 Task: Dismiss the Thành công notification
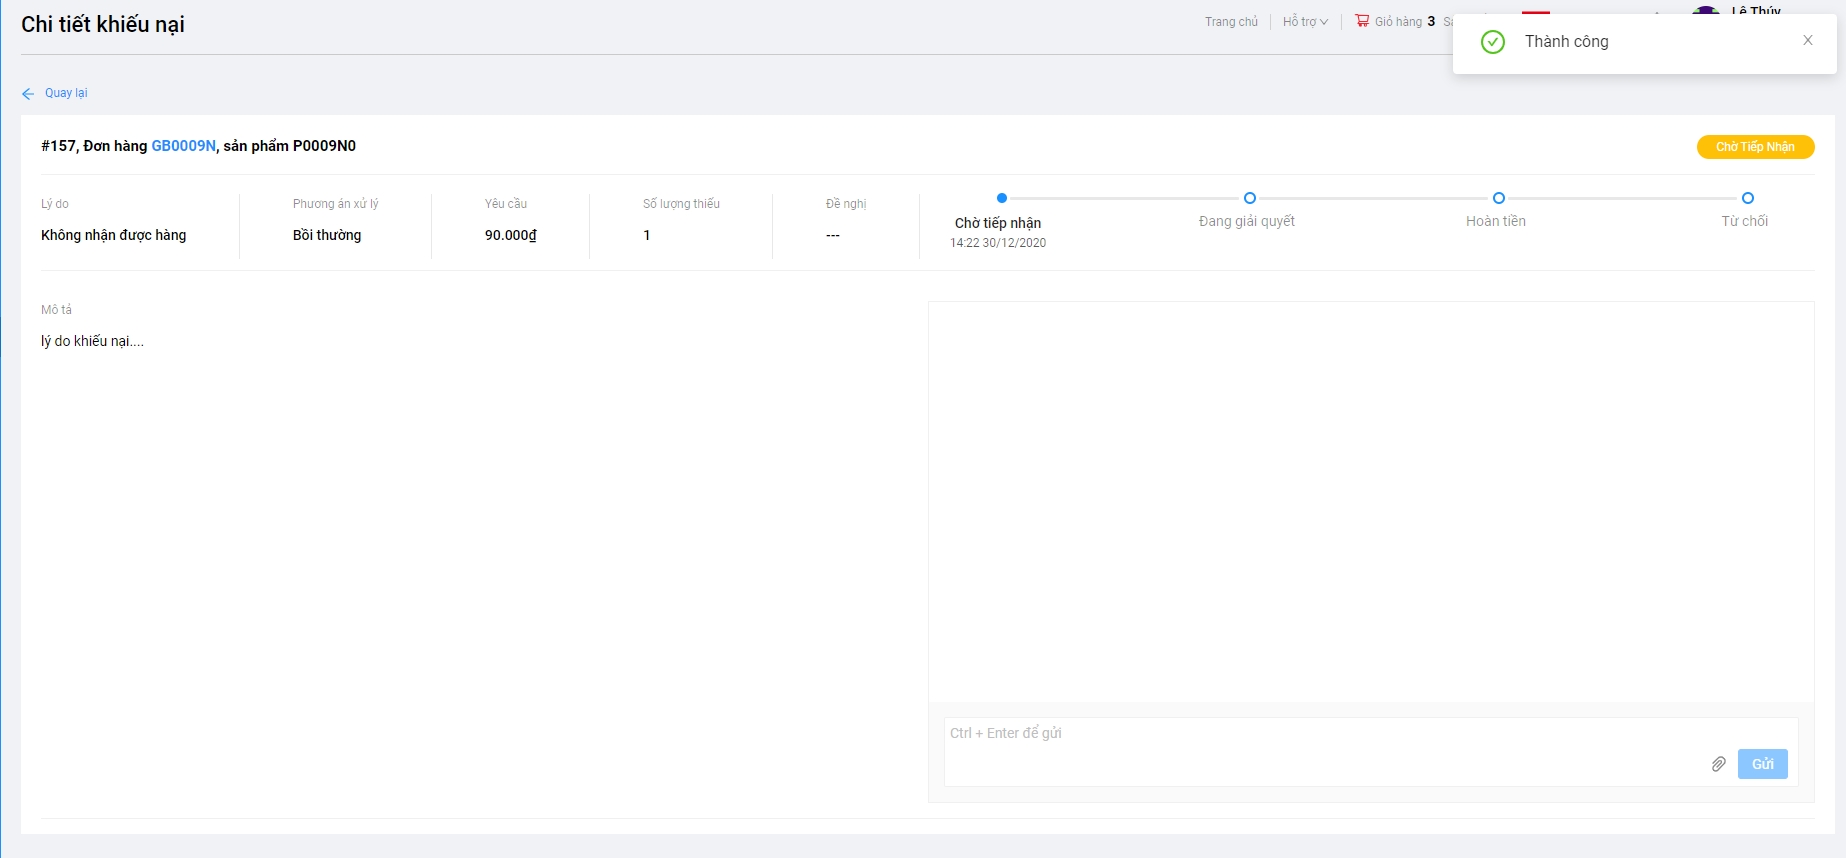pyautogui.click(x=1807, y=41)
